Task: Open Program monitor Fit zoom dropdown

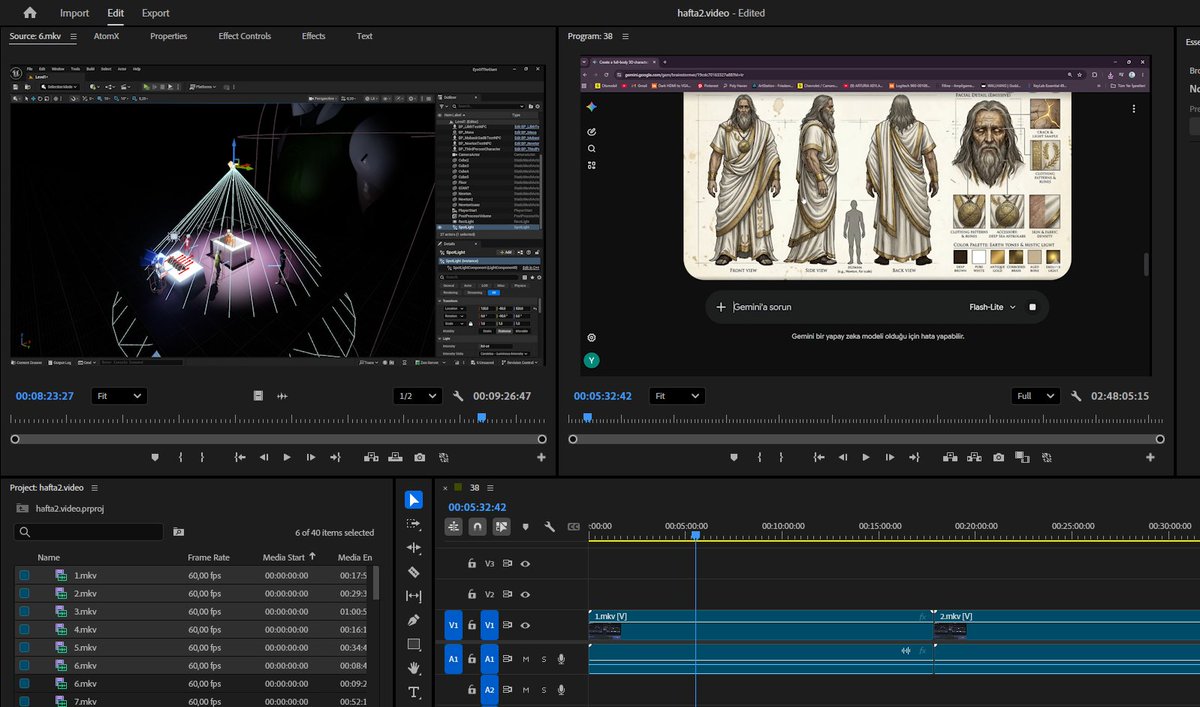Action: pos(677,396)
